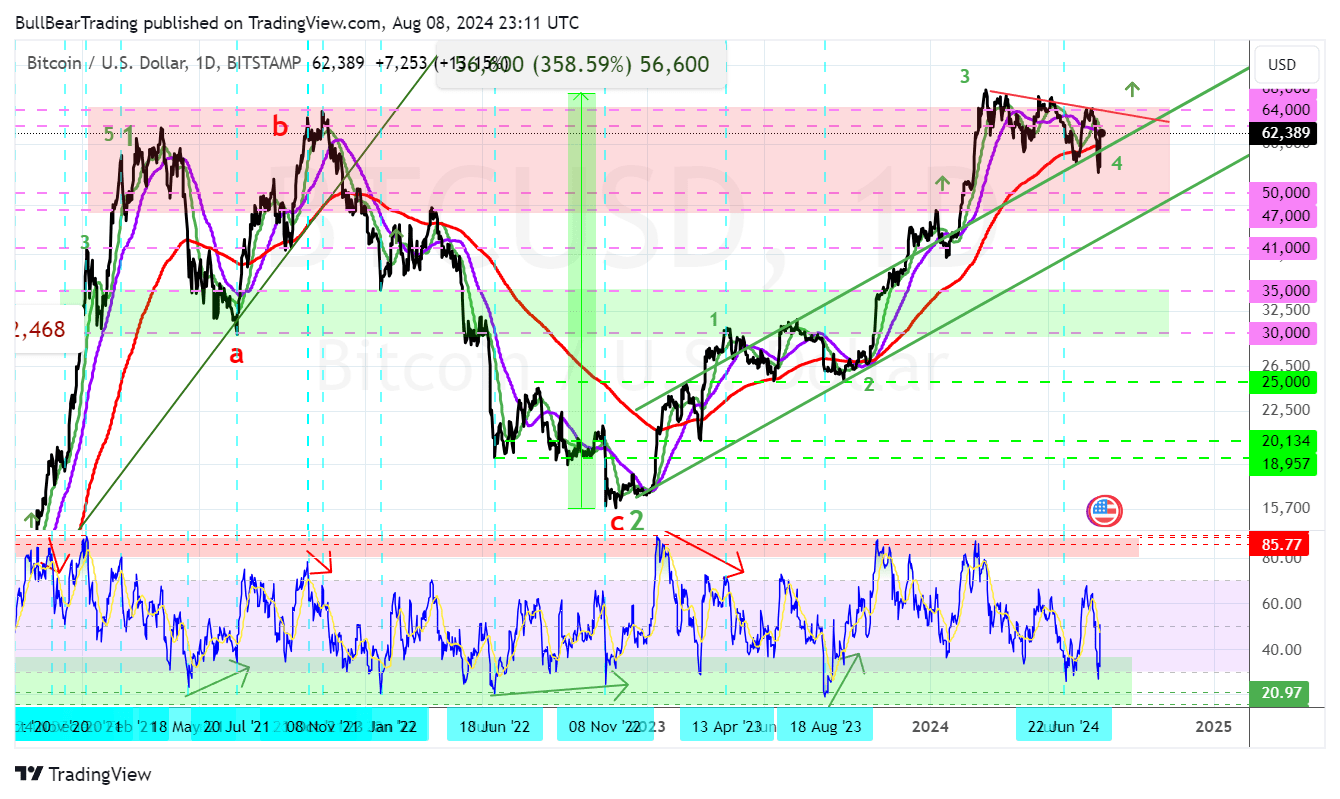Image resolution: width=1340 pixels, height=799 pixels.
Task: Click the RSI 40.00 scale value
Action: [1281, 649]
